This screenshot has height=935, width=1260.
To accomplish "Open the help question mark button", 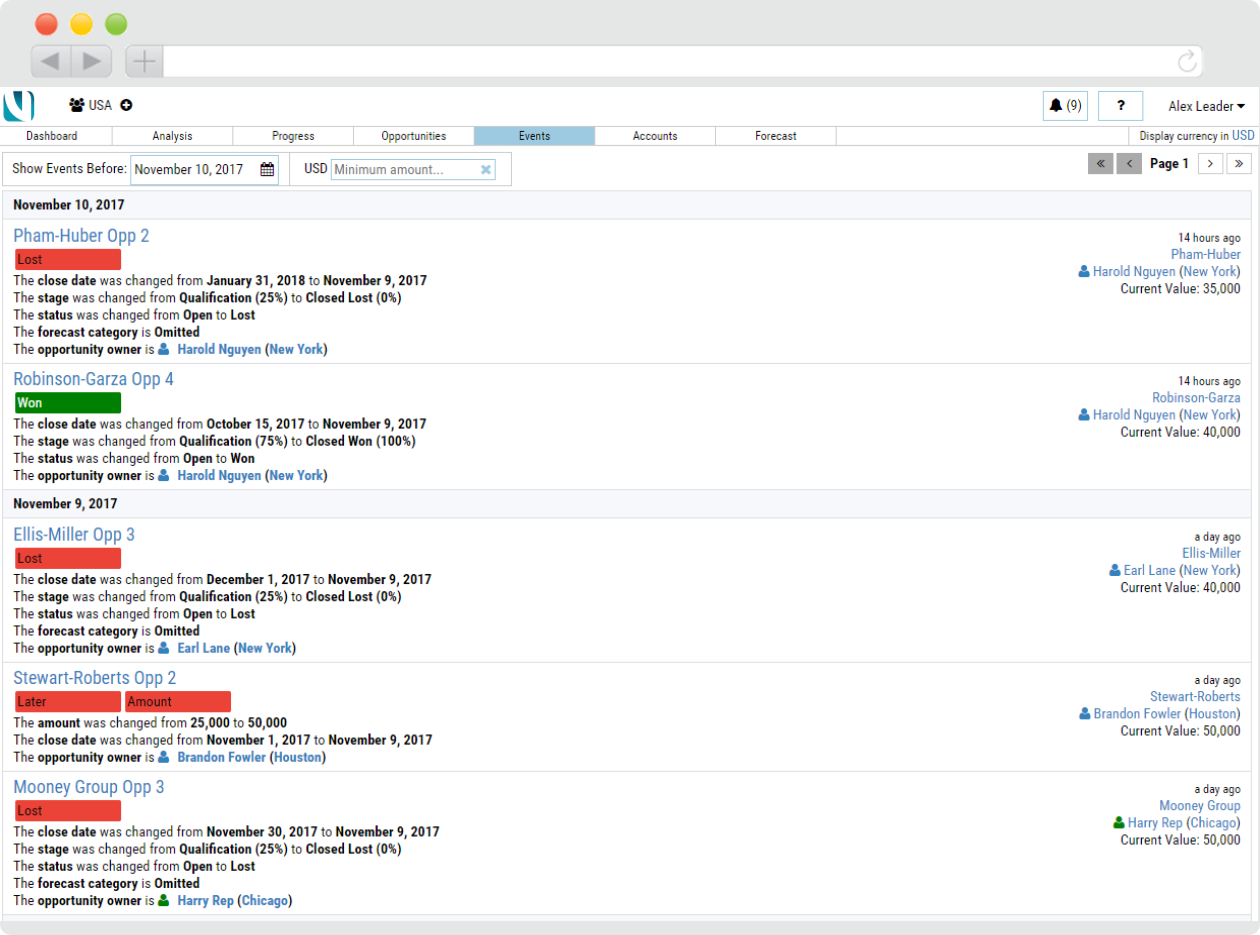I will [1120, 106].
